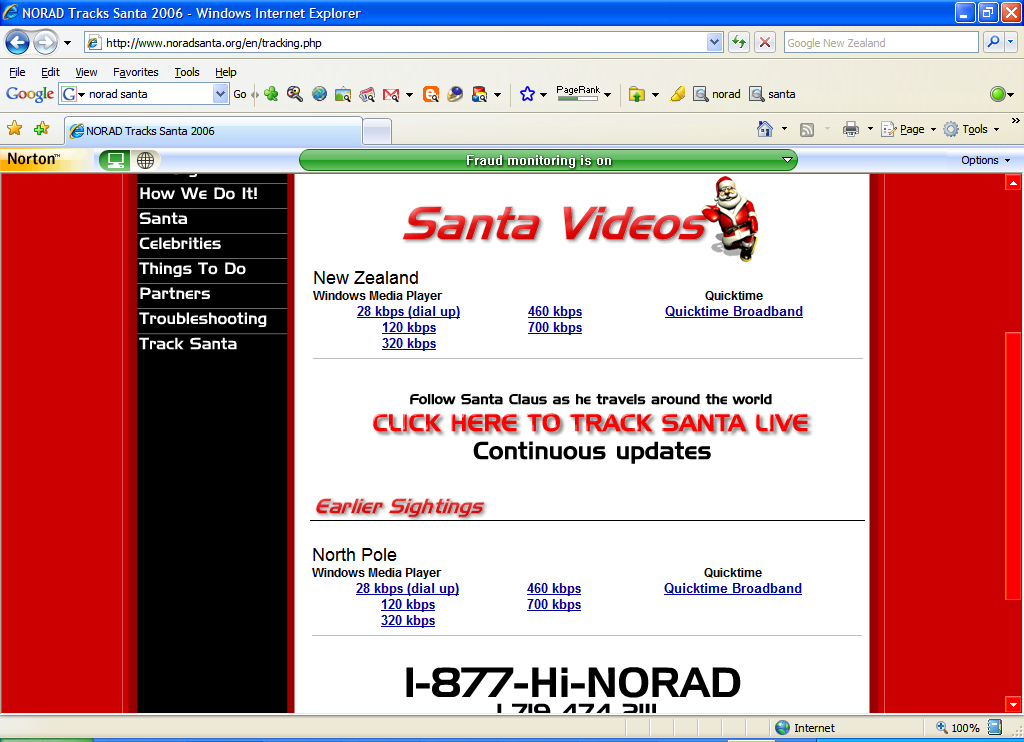Click the Google New Zealand search field
Image resolution: width=1024 pixels, height=742 pixels.
(x=881, y=42)
